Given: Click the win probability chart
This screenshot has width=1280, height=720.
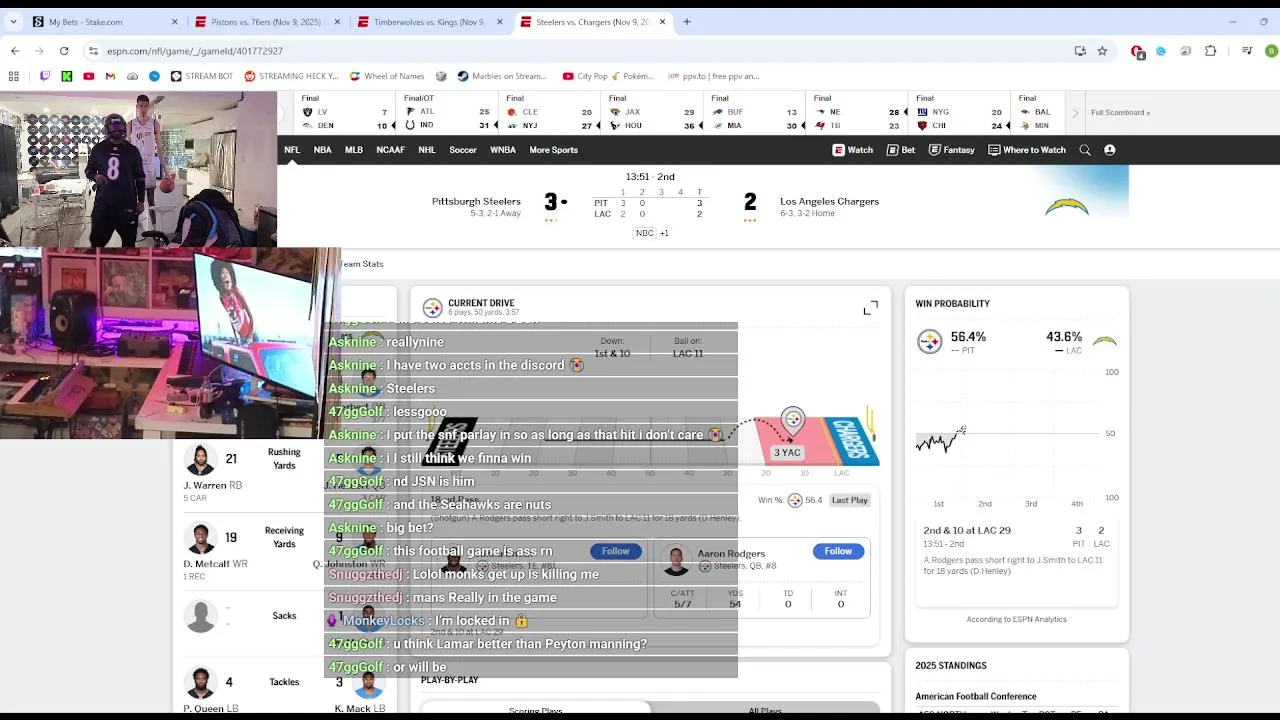Looking at the screenshot, I should click(x=1010, y=435).
